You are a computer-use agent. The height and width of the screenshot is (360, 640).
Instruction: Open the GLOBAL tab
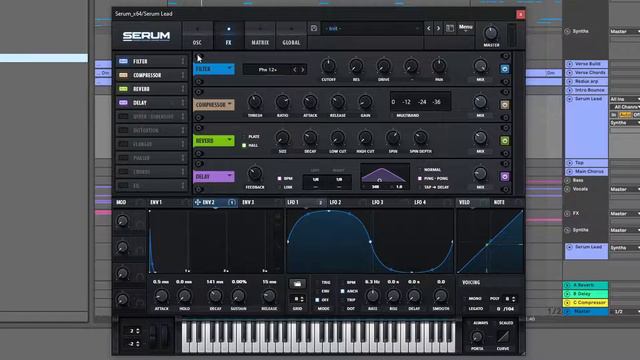point(291,36)
